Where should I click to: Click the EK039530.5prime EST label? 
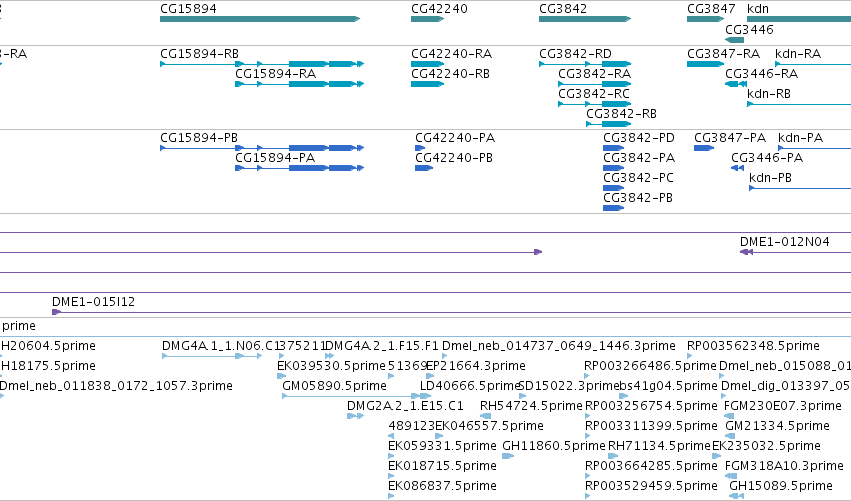(331, 366)
